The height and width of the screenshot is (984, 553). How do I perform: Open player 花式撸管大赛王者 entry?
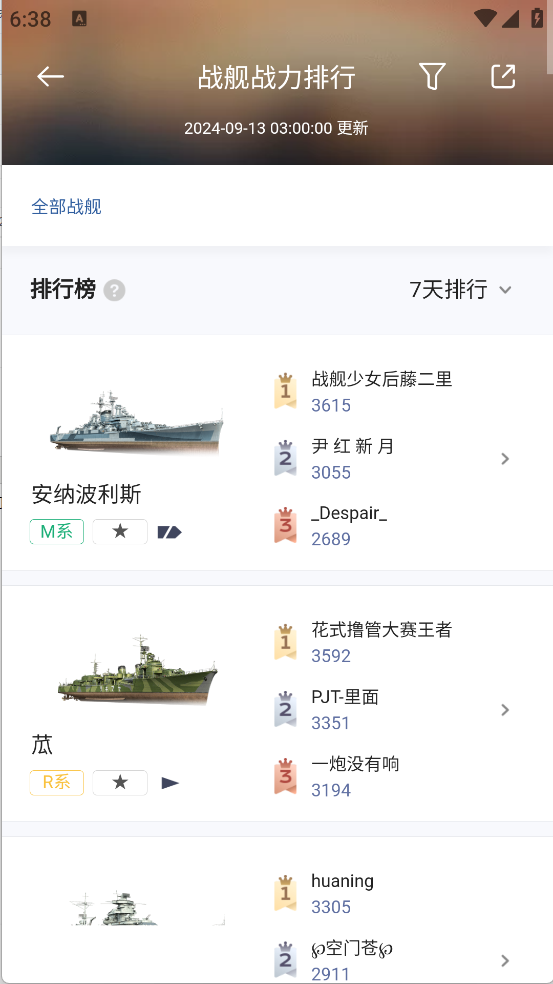pos(382,642)
